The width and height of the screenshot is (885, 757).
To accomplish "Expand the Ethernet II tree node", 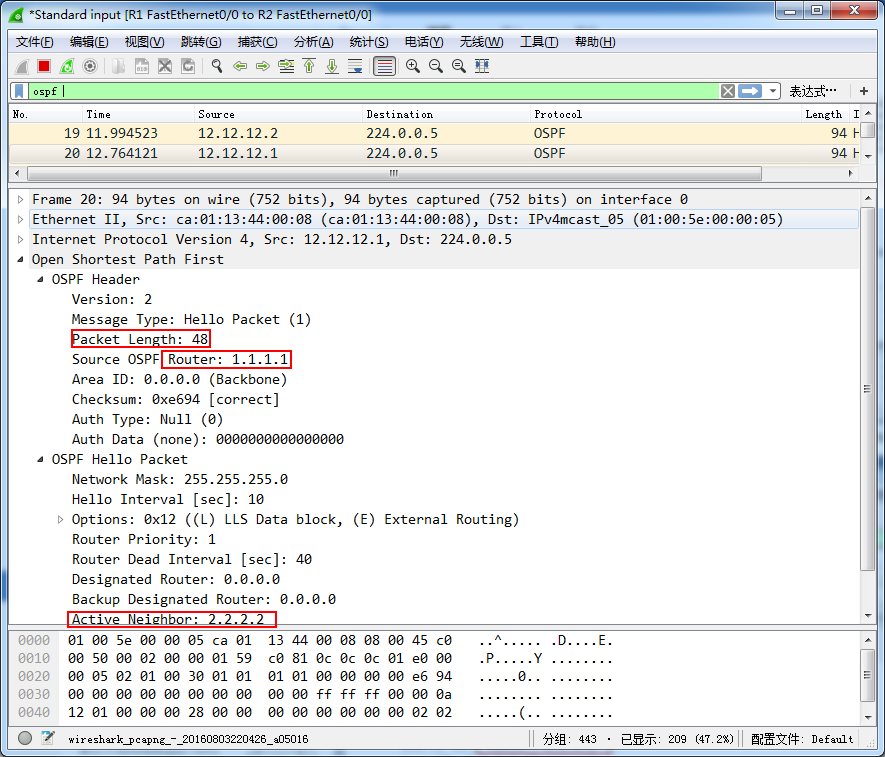I will click(x=20, y=219).
